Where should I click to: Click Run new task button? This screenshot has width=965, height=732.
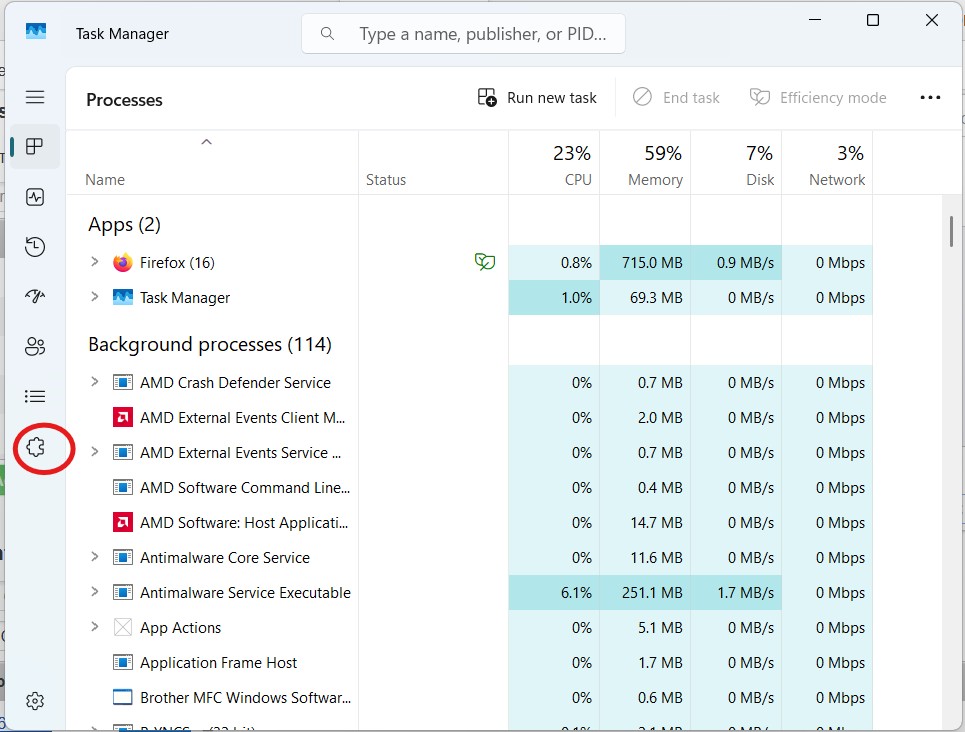click(x=537, y=97)
